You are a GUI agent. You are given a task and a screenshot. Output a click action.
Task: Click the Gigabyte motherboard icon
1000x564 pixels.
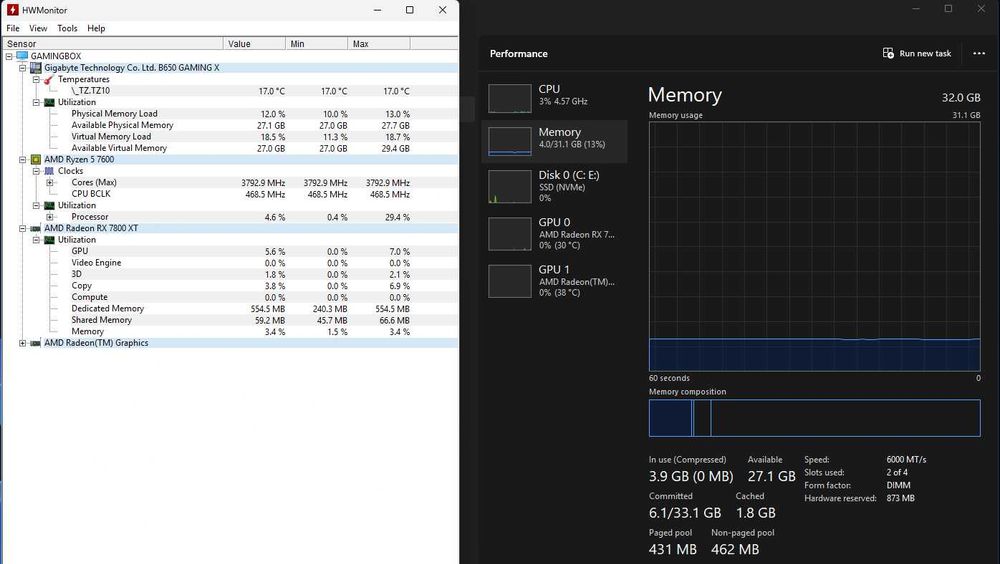[x=36, y=68]
